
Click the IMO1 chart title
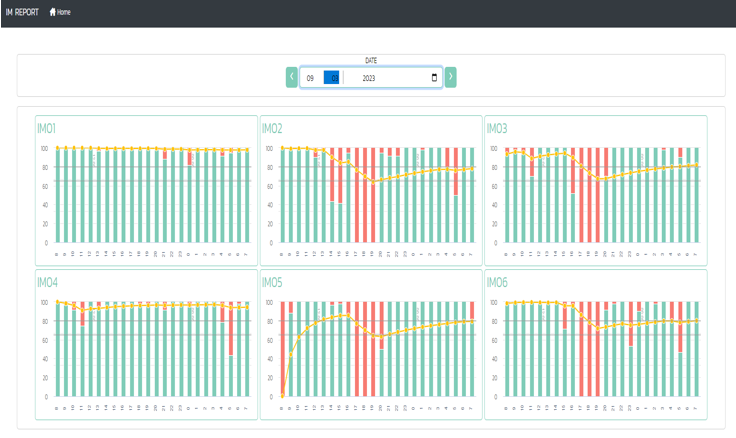coord(47,129)
